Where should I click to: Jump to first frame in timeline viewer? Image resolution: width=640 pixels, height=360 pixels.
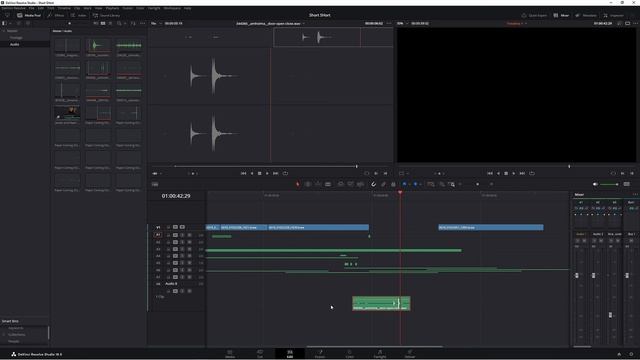pos(490,173)
